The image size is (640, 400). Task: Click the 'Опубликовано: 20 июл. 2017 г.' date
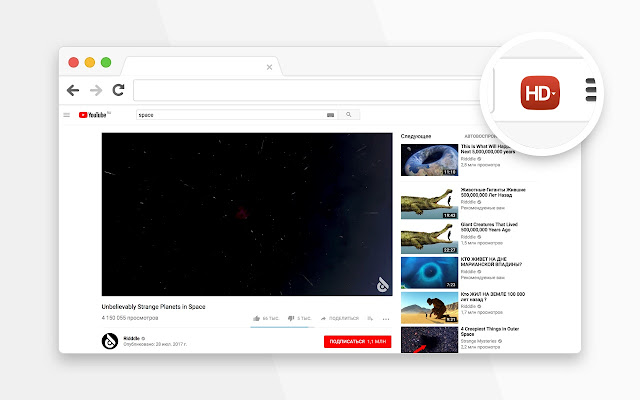tap(155, 344)
